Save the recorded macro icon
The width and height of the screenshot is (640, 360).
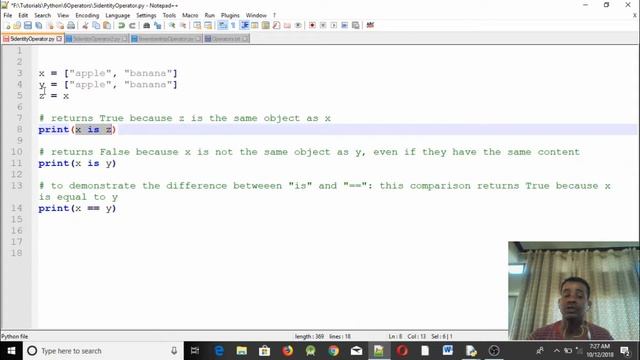point(356,26)
